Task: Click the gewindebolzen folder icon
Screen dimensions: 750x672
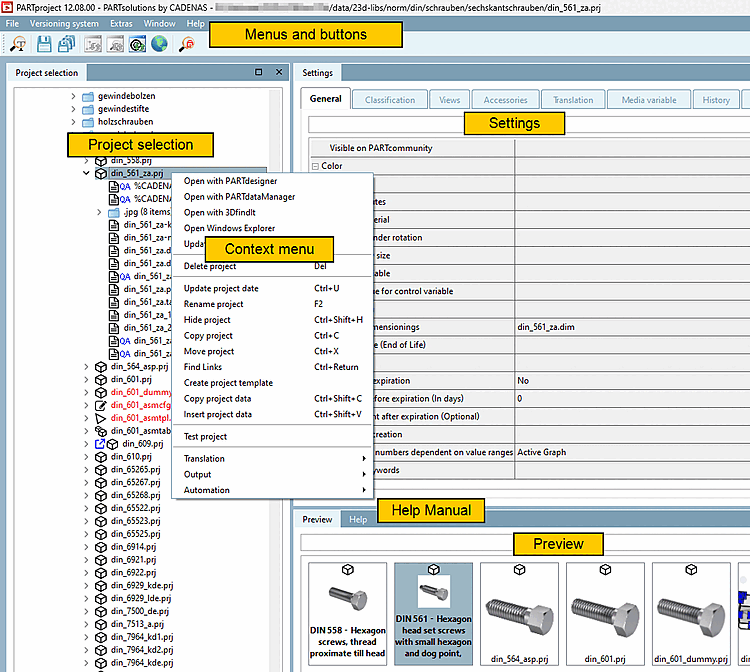Action: [x=87, y=97]
